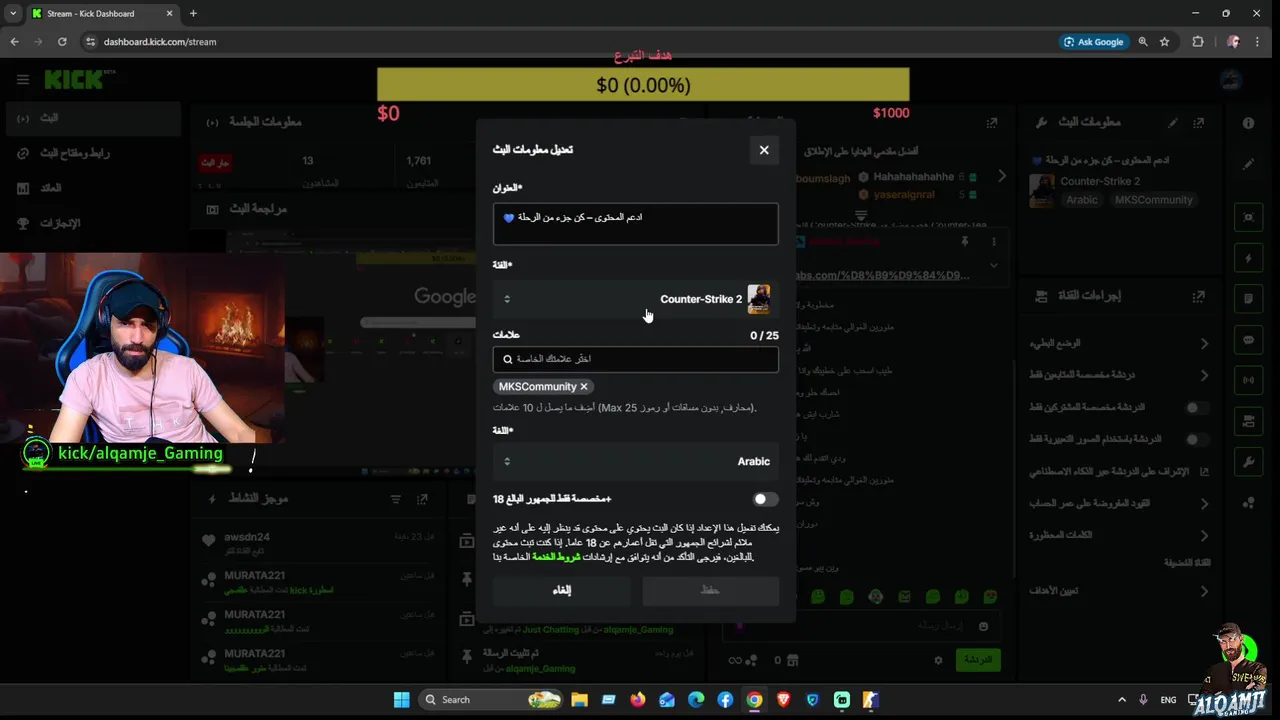Collapse the pinned message chevron
The width and height of the screenshot is (1280, 720).
pos(993,266)
